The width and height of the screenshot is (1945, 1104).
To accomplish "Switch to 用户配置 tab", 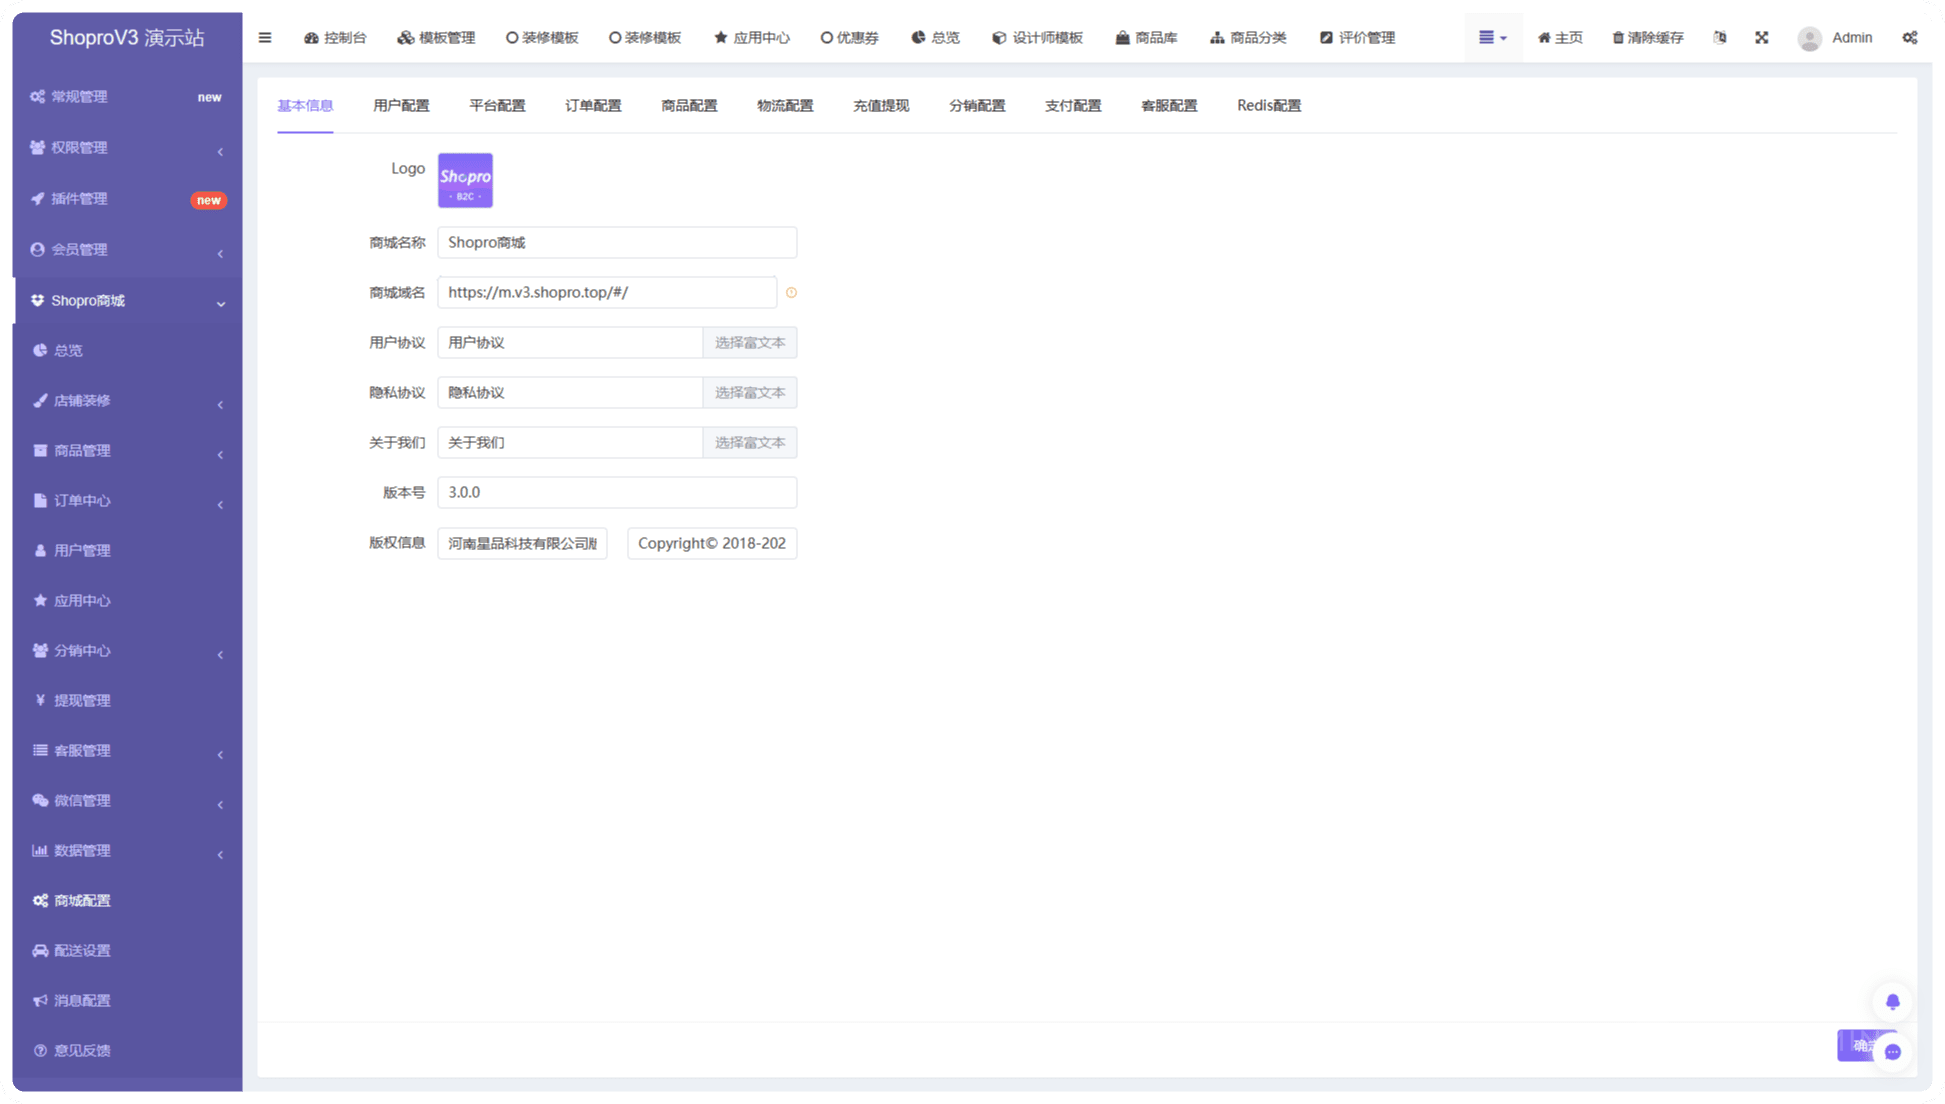I will [401, 106].
